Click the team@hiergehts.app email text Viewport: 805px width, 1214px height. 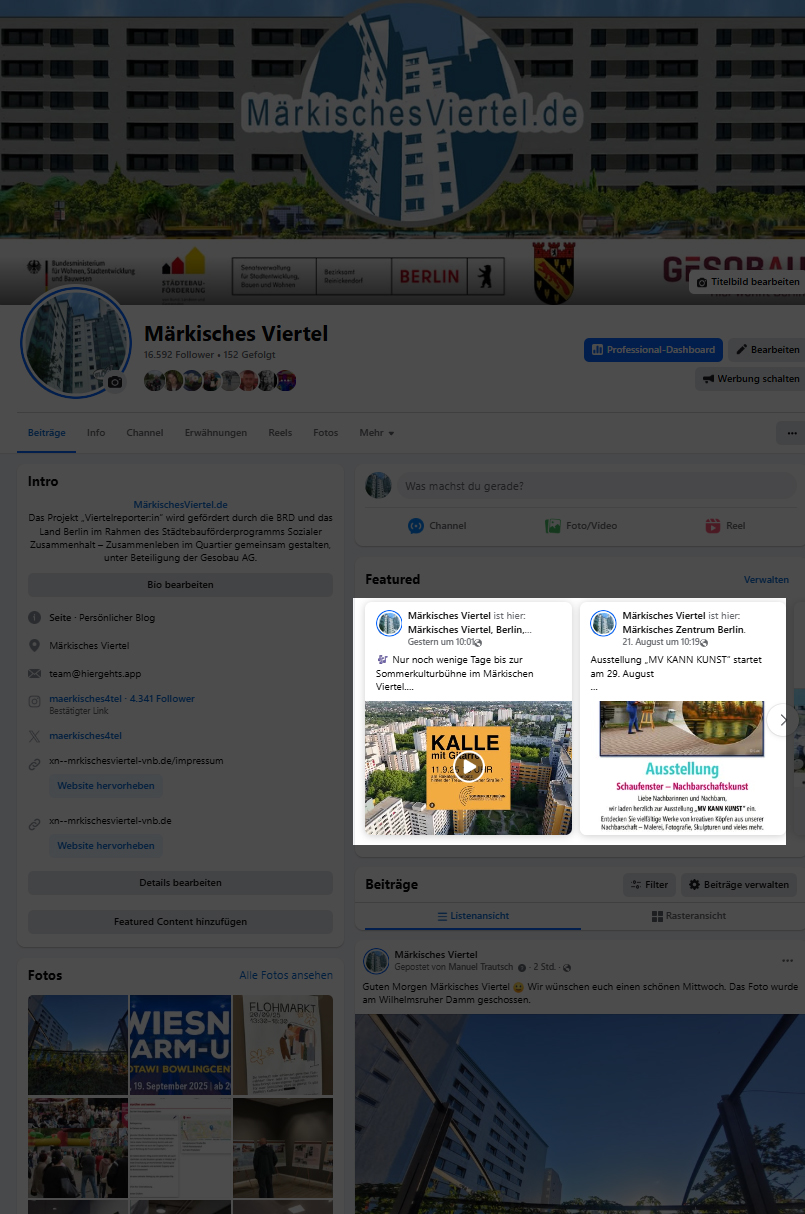tap(95, 674)
